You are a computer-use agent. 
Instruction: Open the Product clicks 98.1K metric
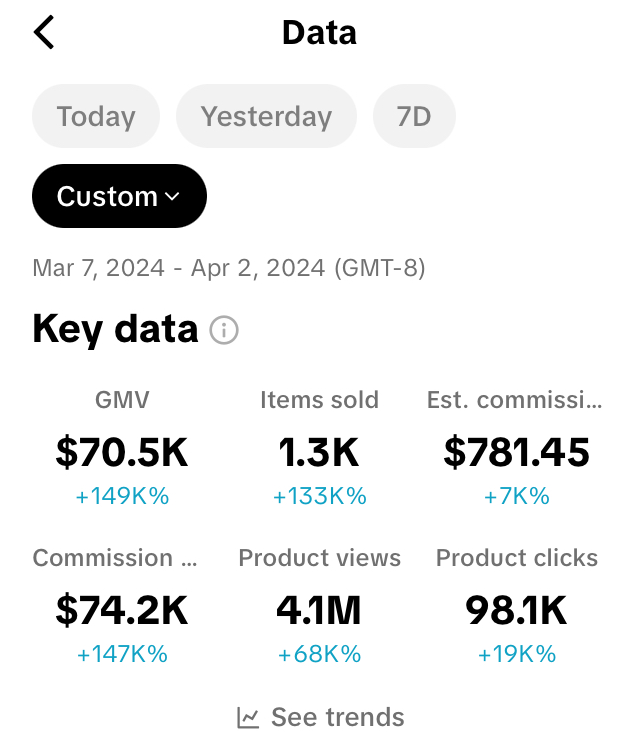517,610
